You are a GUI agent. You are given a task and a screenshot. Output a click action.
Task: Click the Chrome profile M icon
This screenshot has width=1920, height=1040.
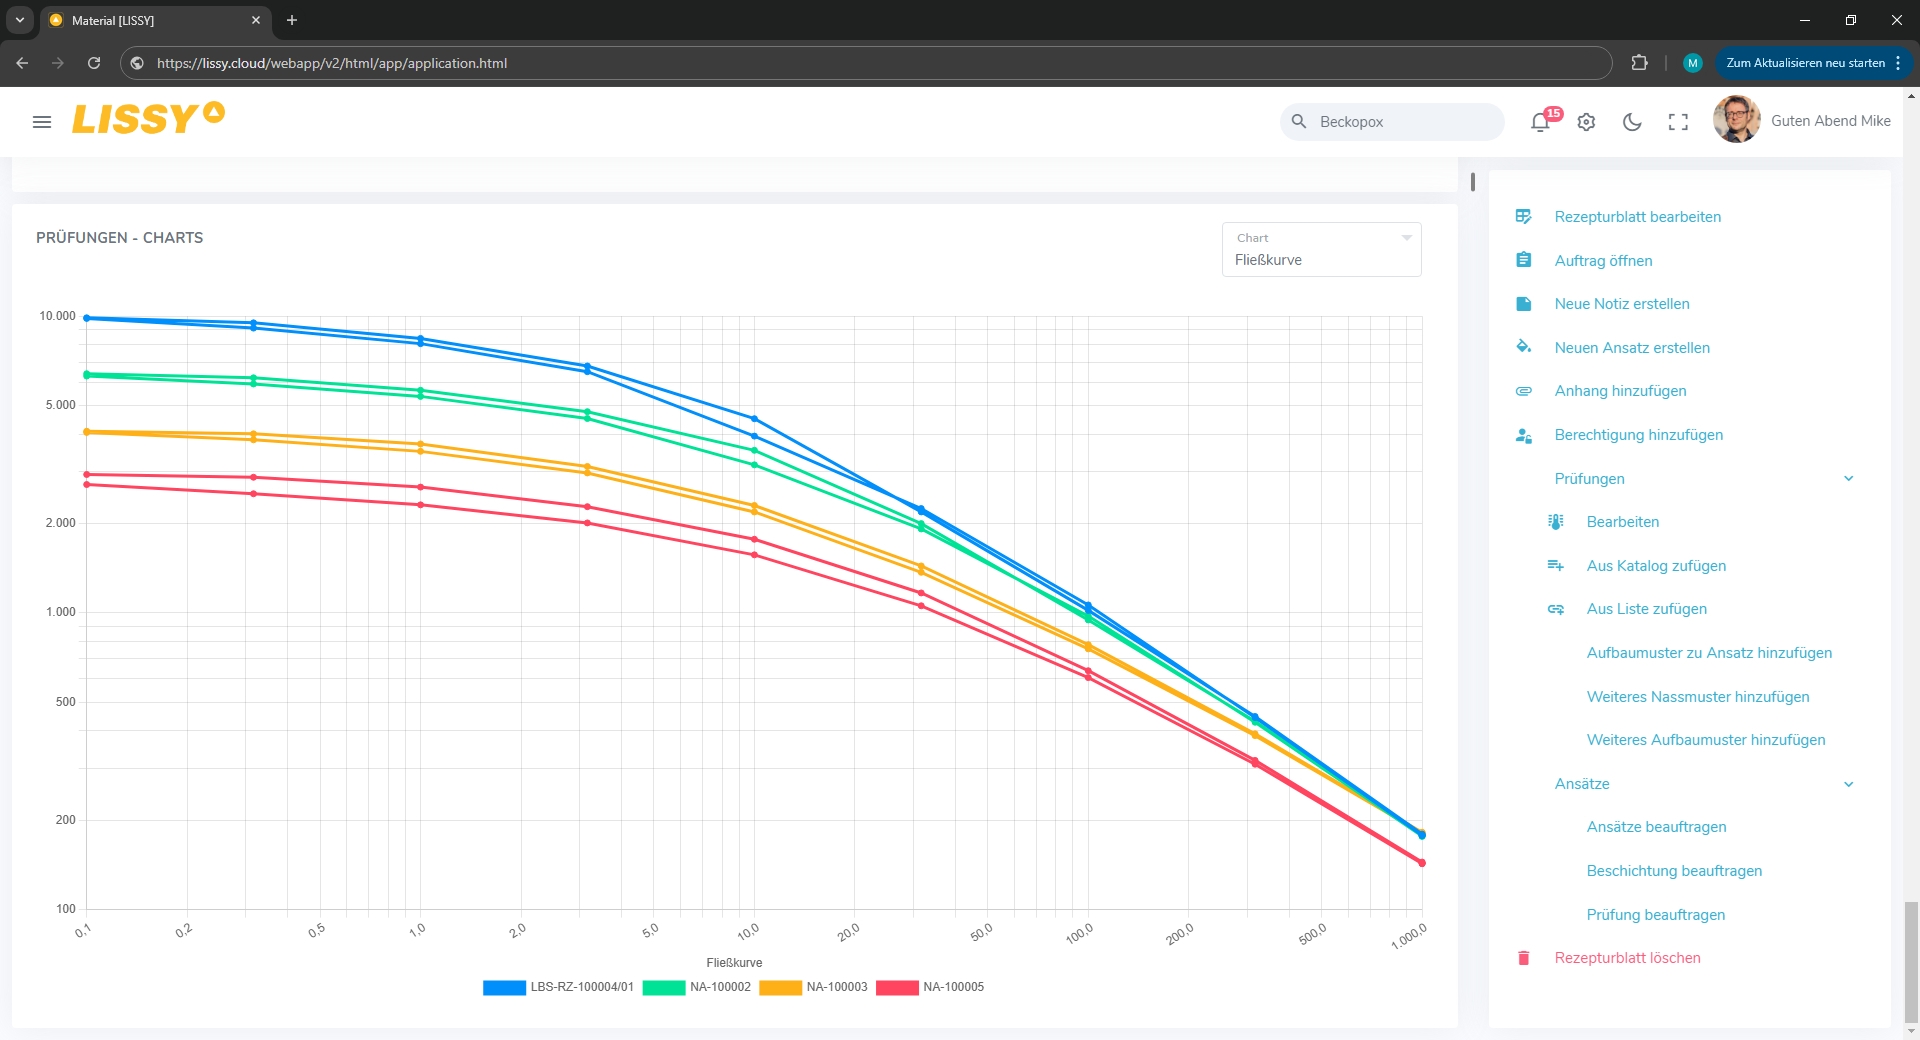click(1692, 63)
